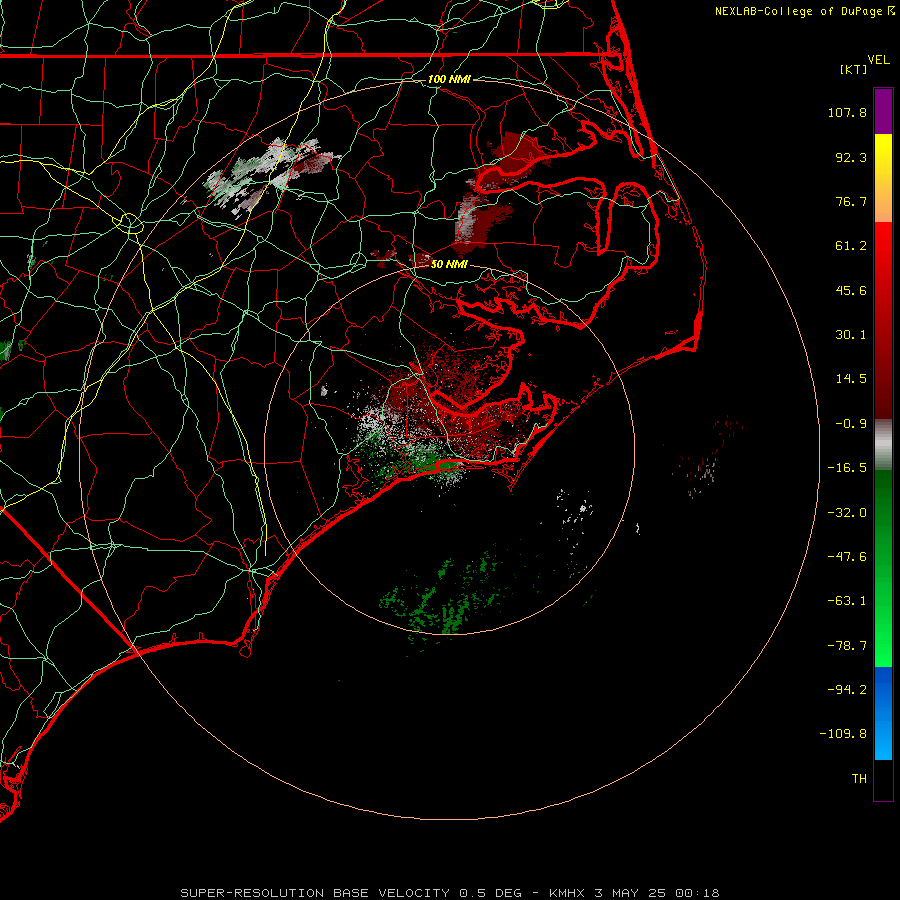Click the highway loop circle marker
The image size is (900, 900).
click(x=130, y=223)
